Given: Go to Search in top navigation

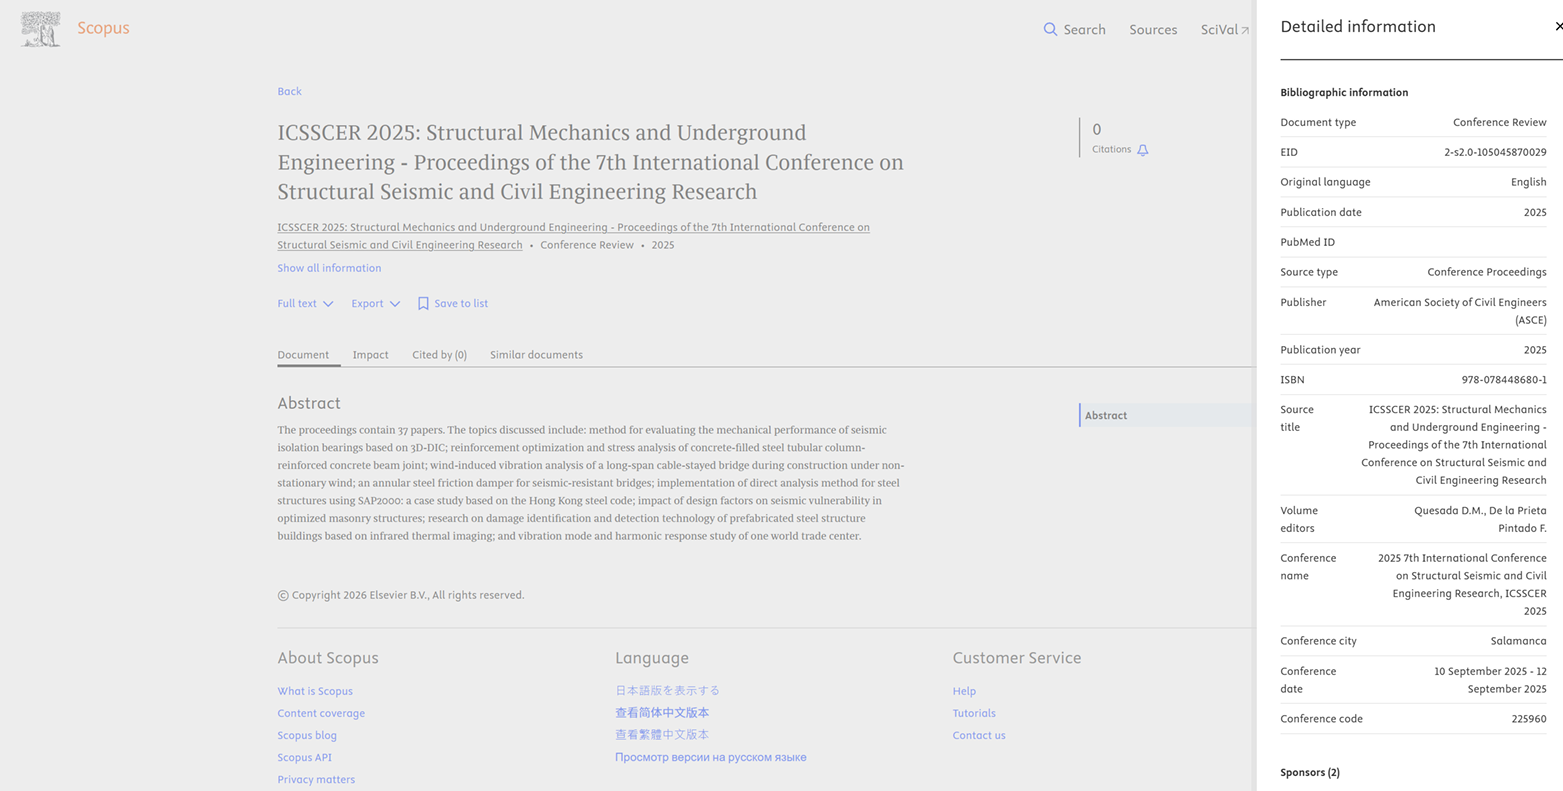Looking at the screenshot, I should coord(1074,30).
